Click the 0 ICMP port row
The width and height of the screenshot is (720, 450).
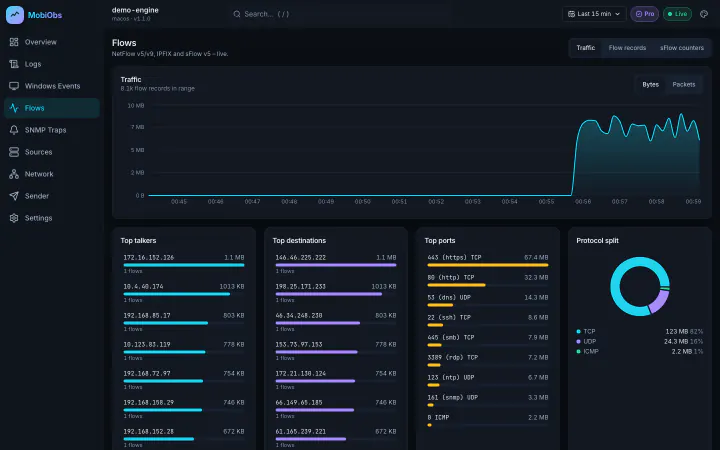[x=488, y=420]
